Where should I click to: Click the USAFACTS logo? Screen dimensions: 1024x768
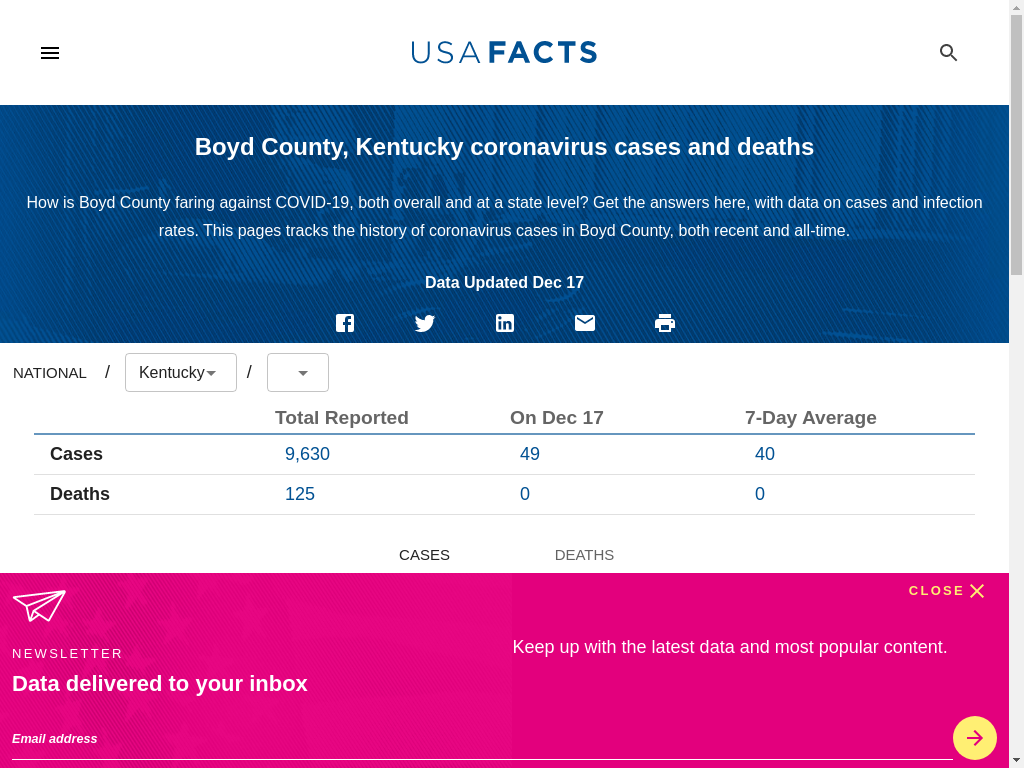point(504,53)
